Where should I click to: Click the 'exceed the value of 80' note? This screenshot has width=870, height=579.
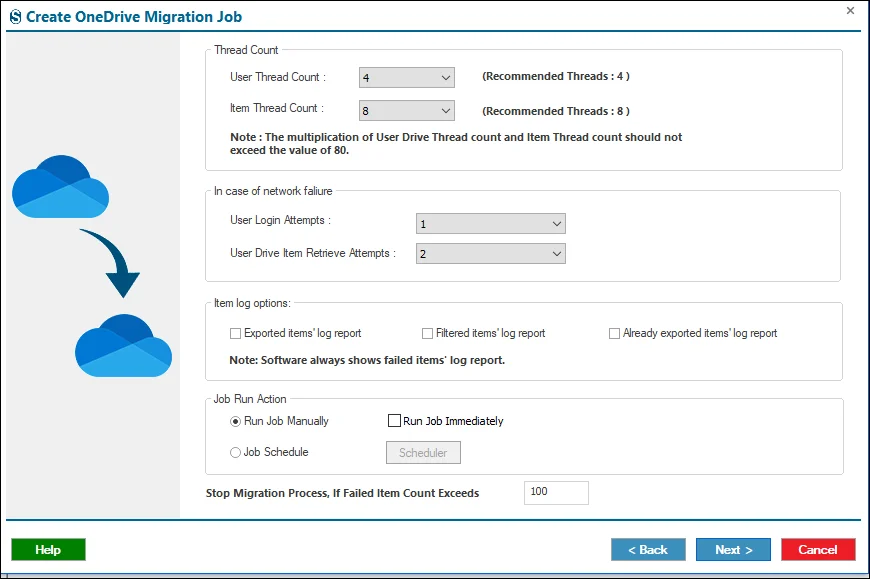tap(290, 150)
